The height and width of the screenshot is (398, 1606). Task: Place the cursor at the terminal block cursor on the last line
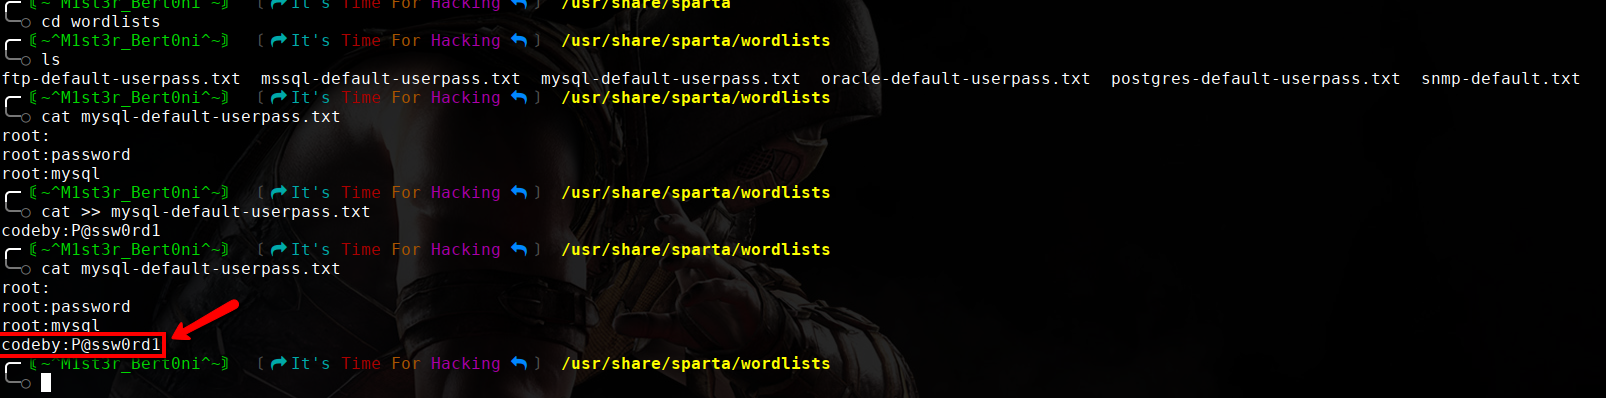click(x=46, y=383)
